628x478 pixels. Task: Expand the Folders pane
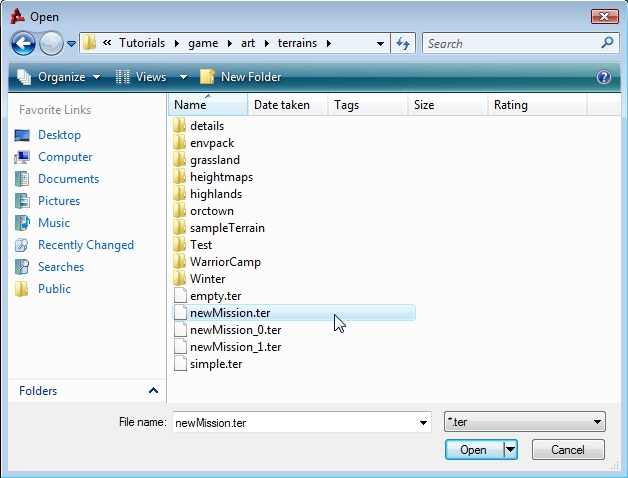[153, 391]
